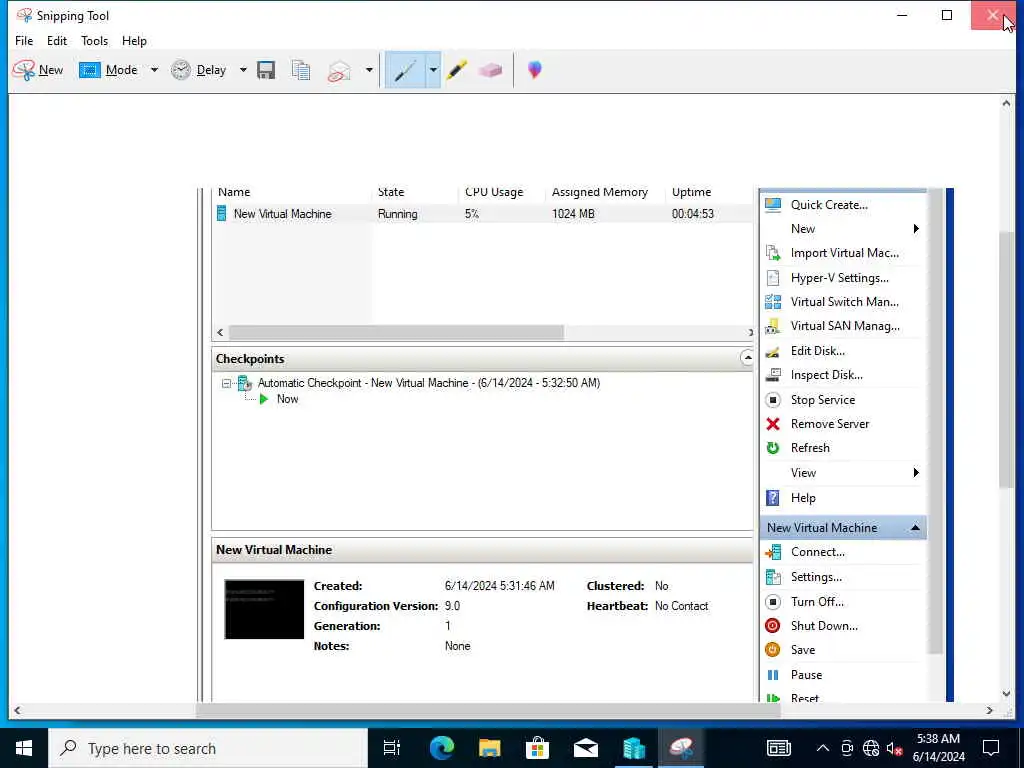This screenshot has width=1024, height=768.
Task: Collapse the Automatic Checkpoint tree node
Action: (226, 383)
